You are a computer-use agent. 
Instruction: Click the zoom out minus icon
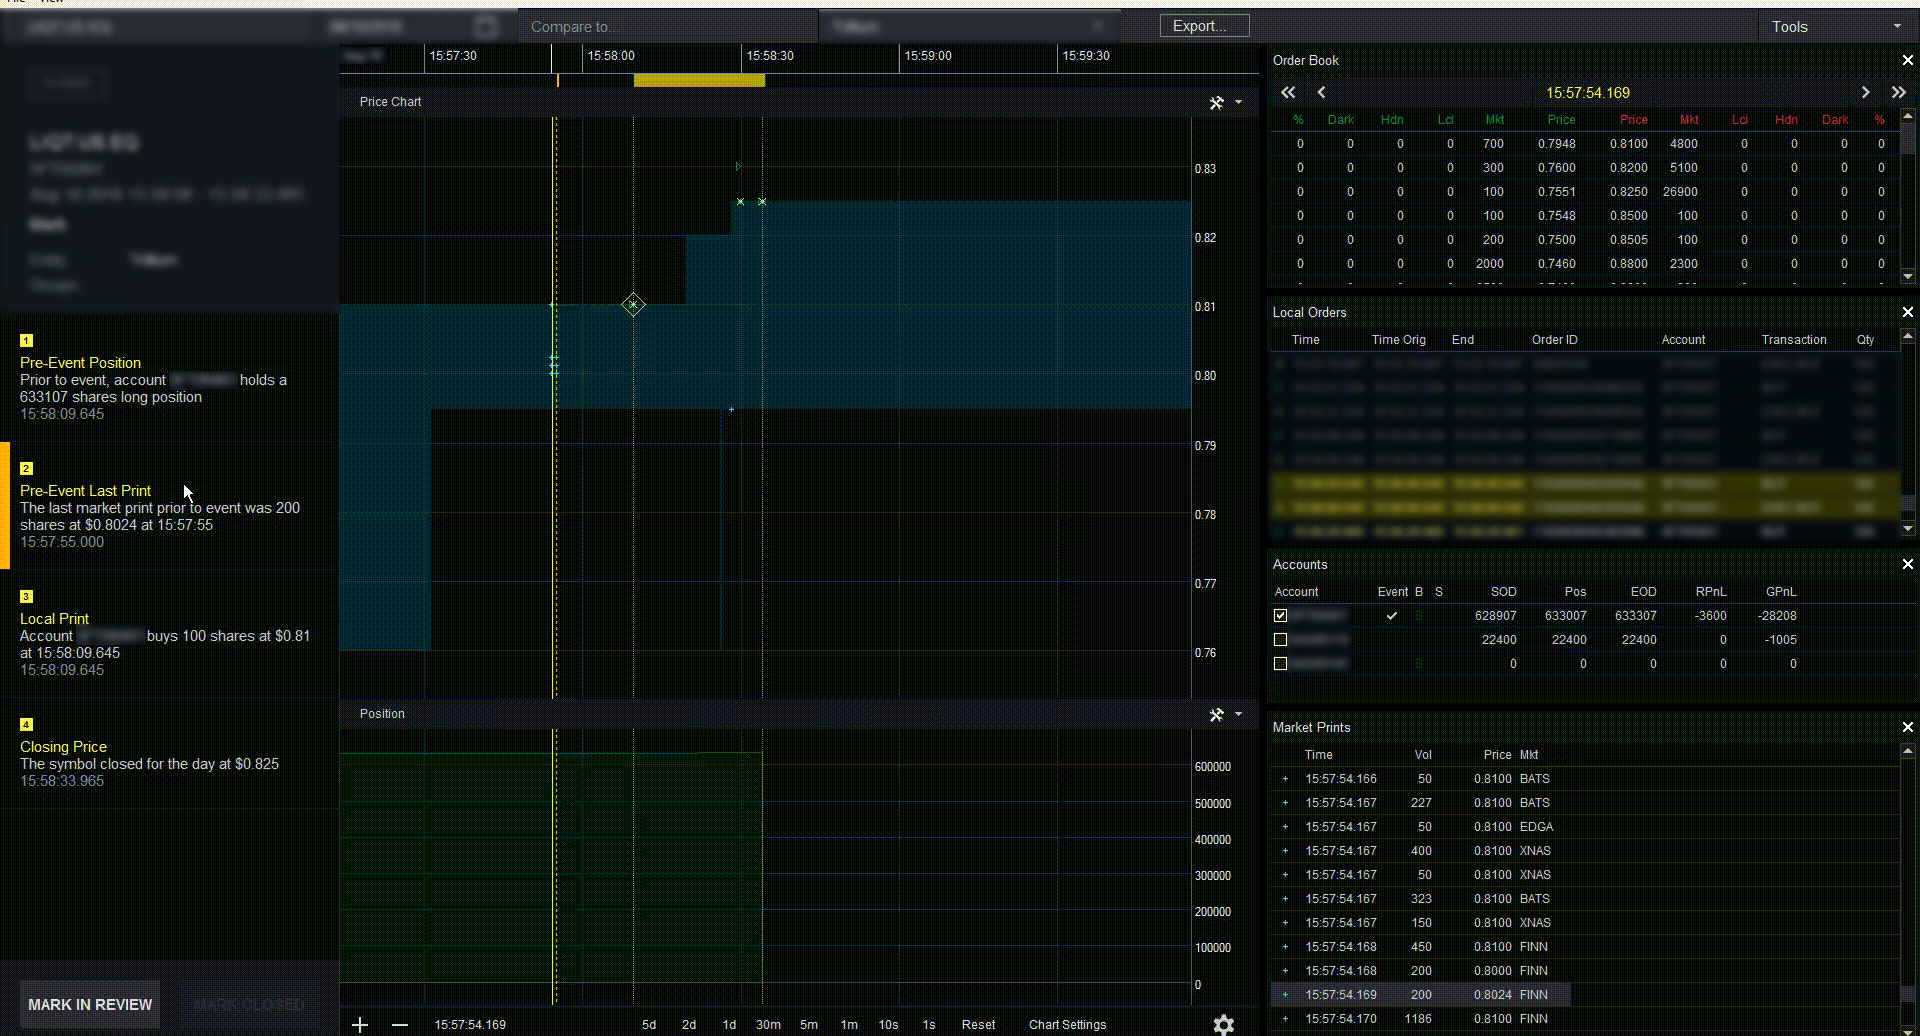[x=400, y=1025]
